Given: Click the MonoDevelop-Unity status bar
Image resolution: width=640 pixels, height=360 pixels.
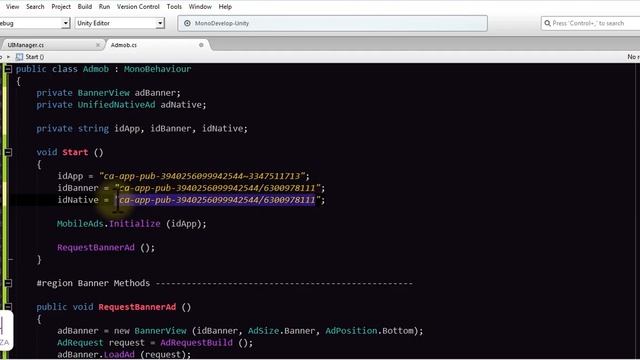Looking at the screenshot, I should pos(332,23).
